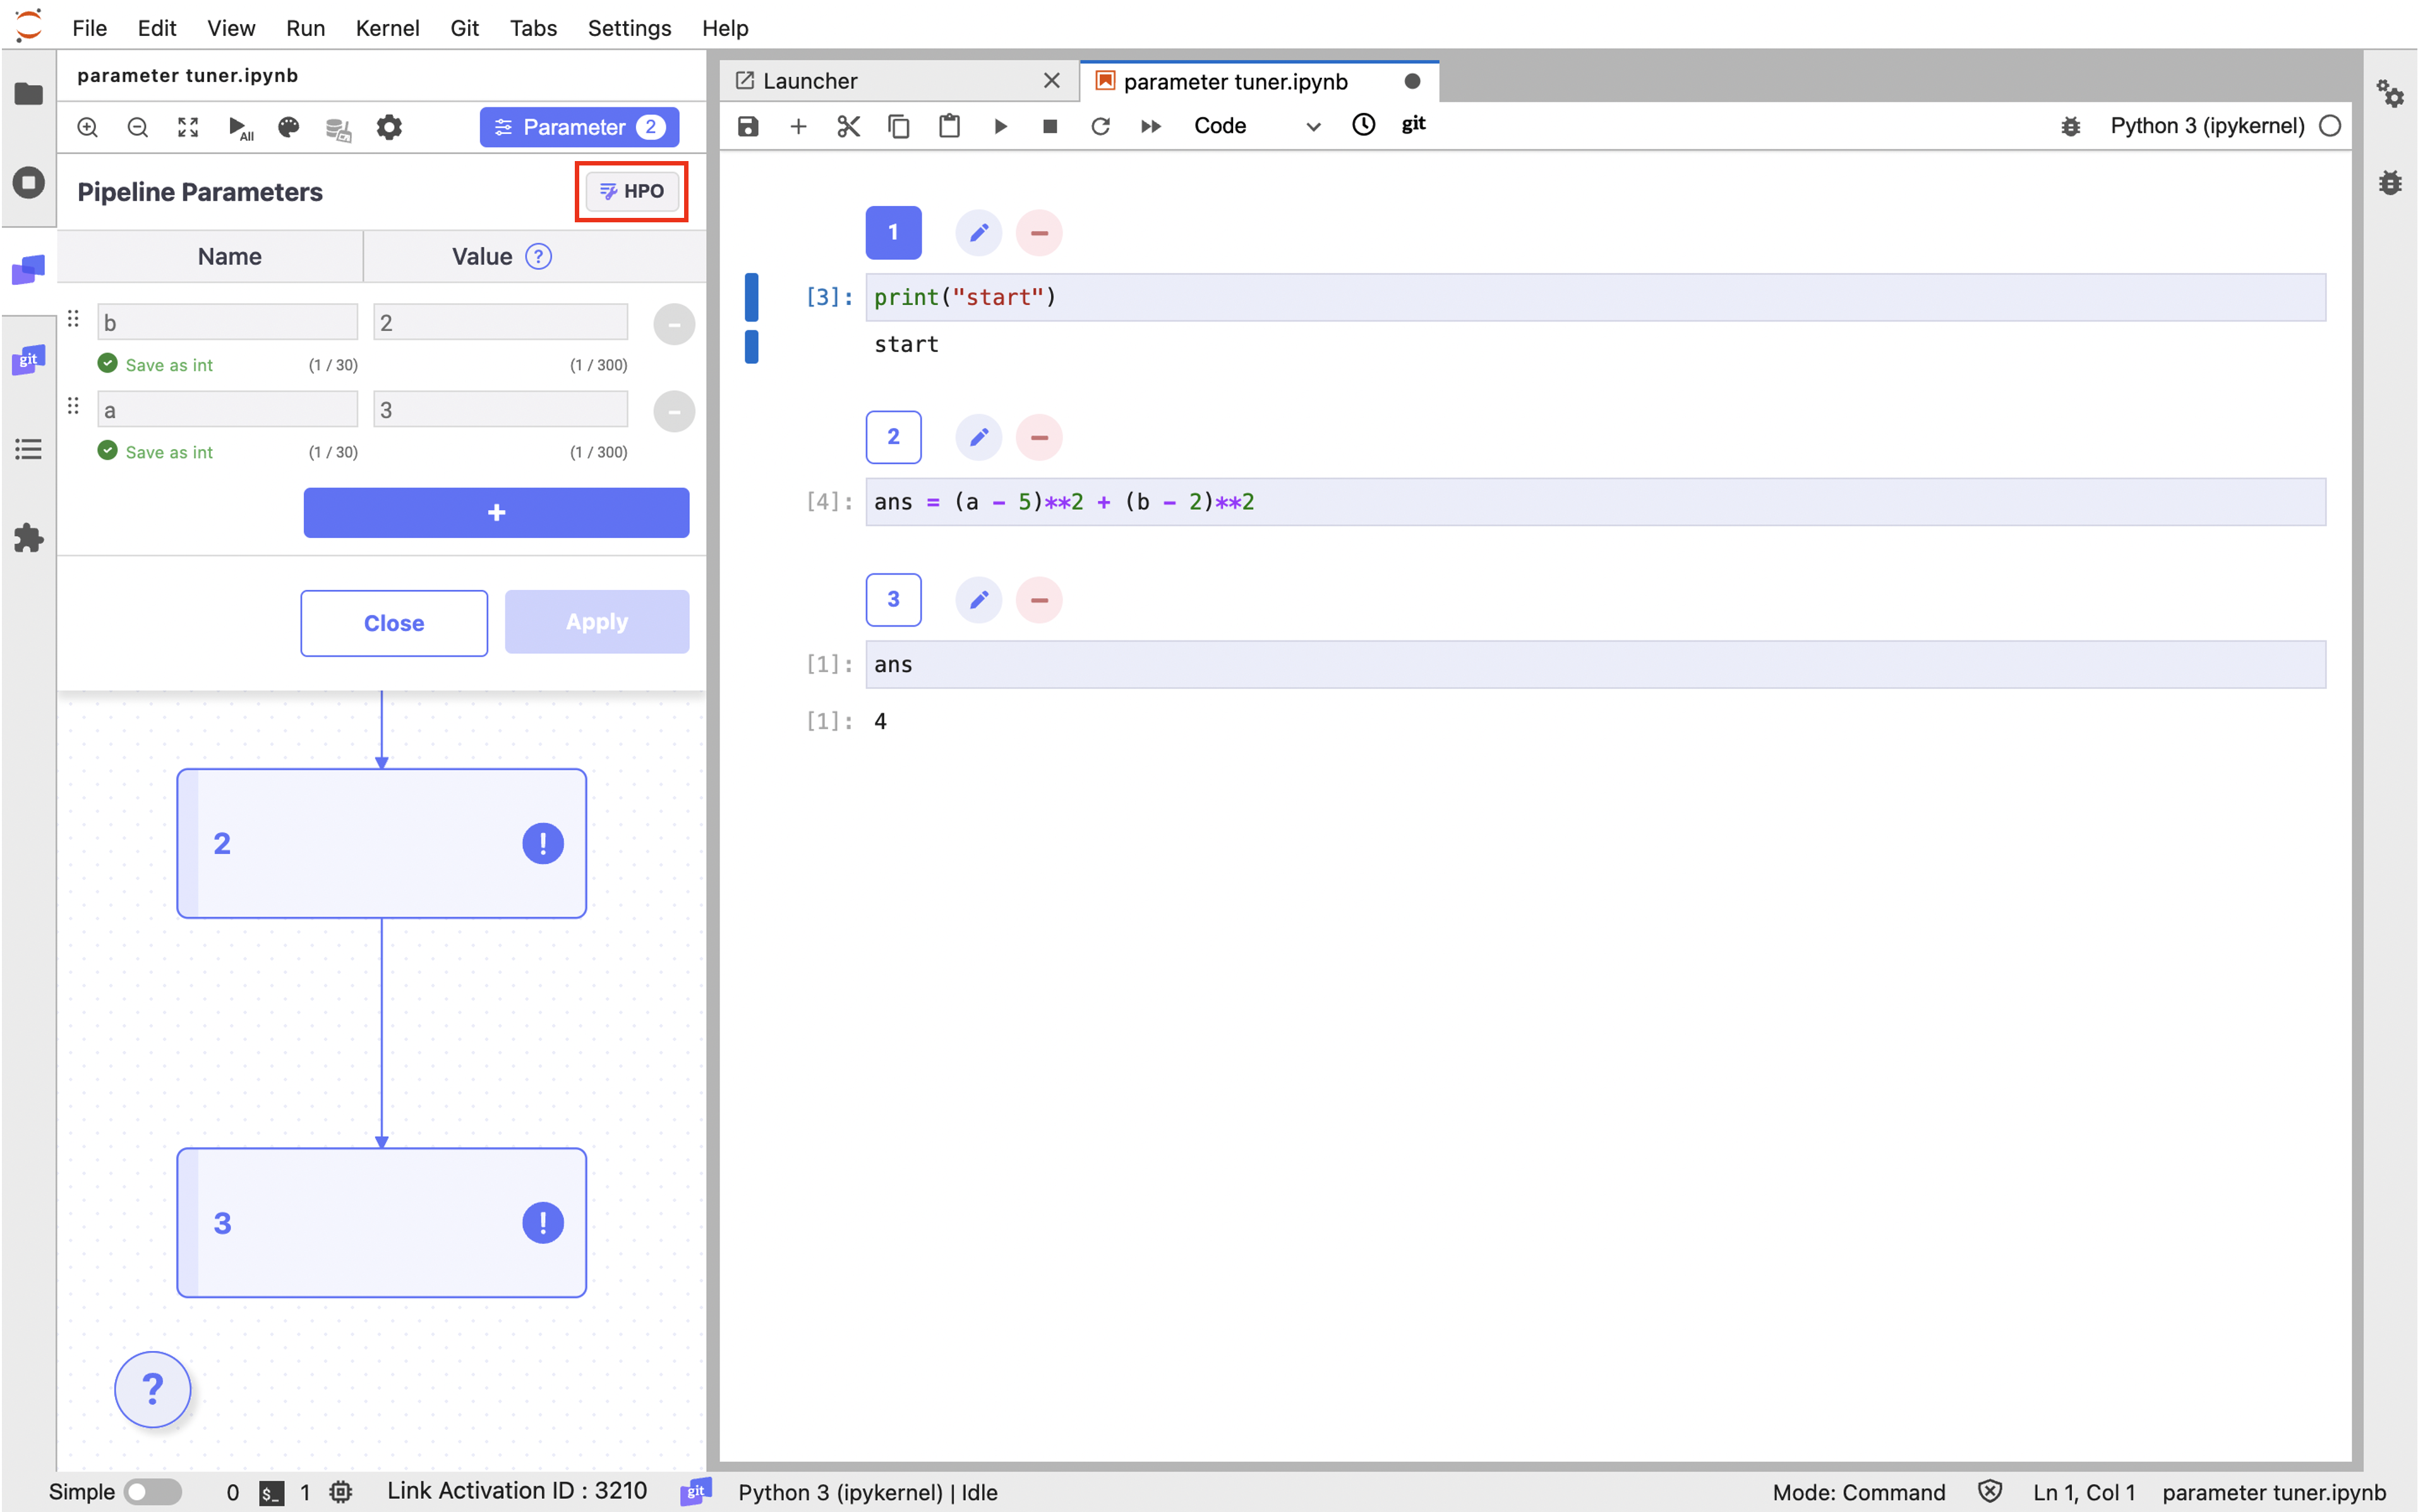Click the value field for parameter b

coord(500,322)
